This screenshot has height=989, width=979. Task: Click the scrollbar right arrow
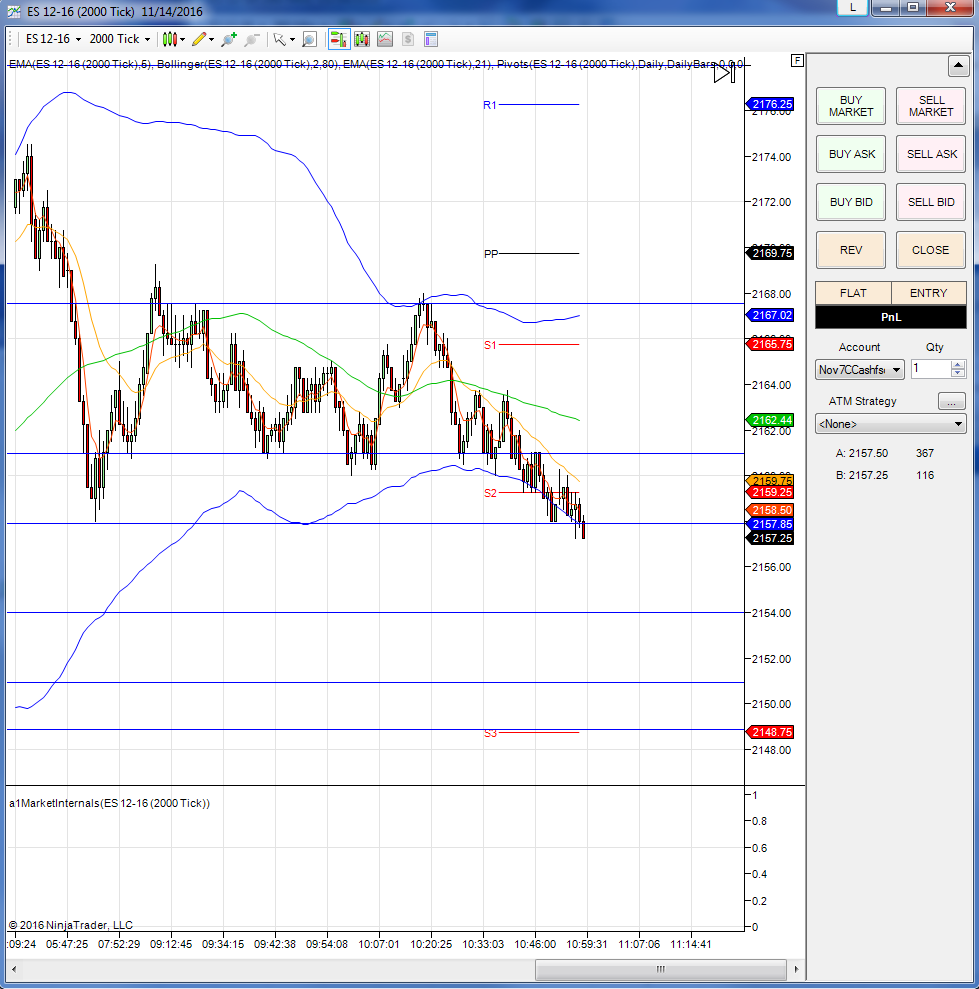(796, 969)
